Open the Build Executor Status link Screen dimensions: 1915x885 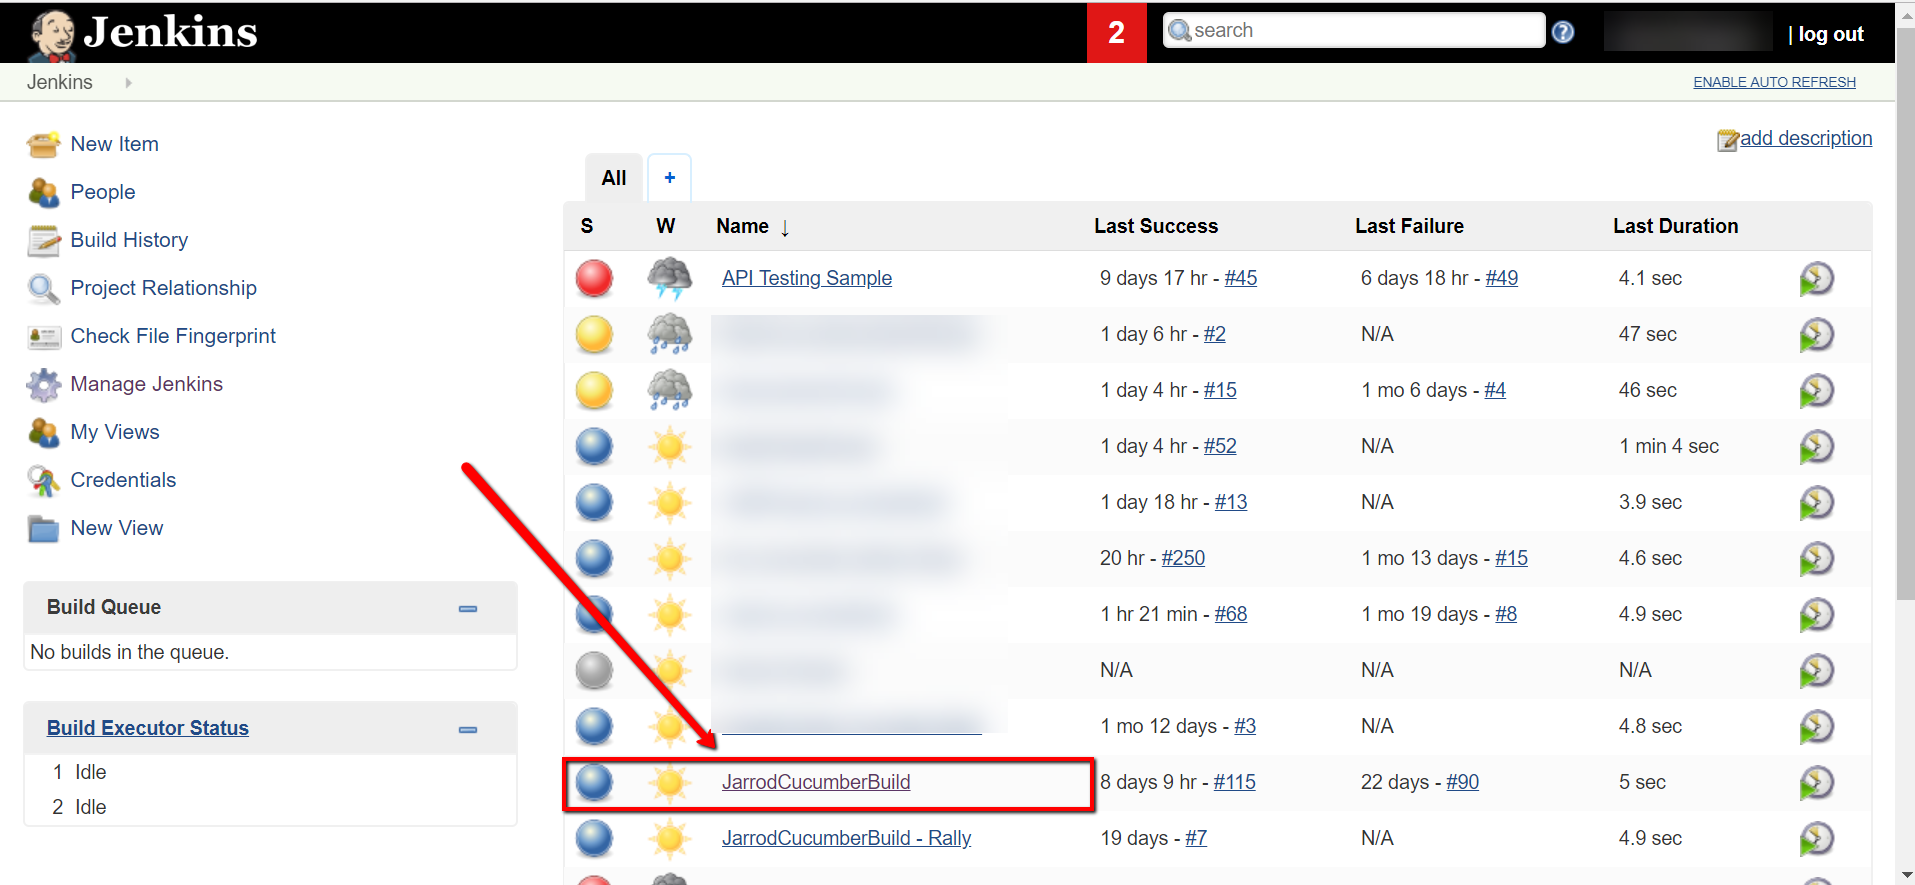[x=148, y=728]
